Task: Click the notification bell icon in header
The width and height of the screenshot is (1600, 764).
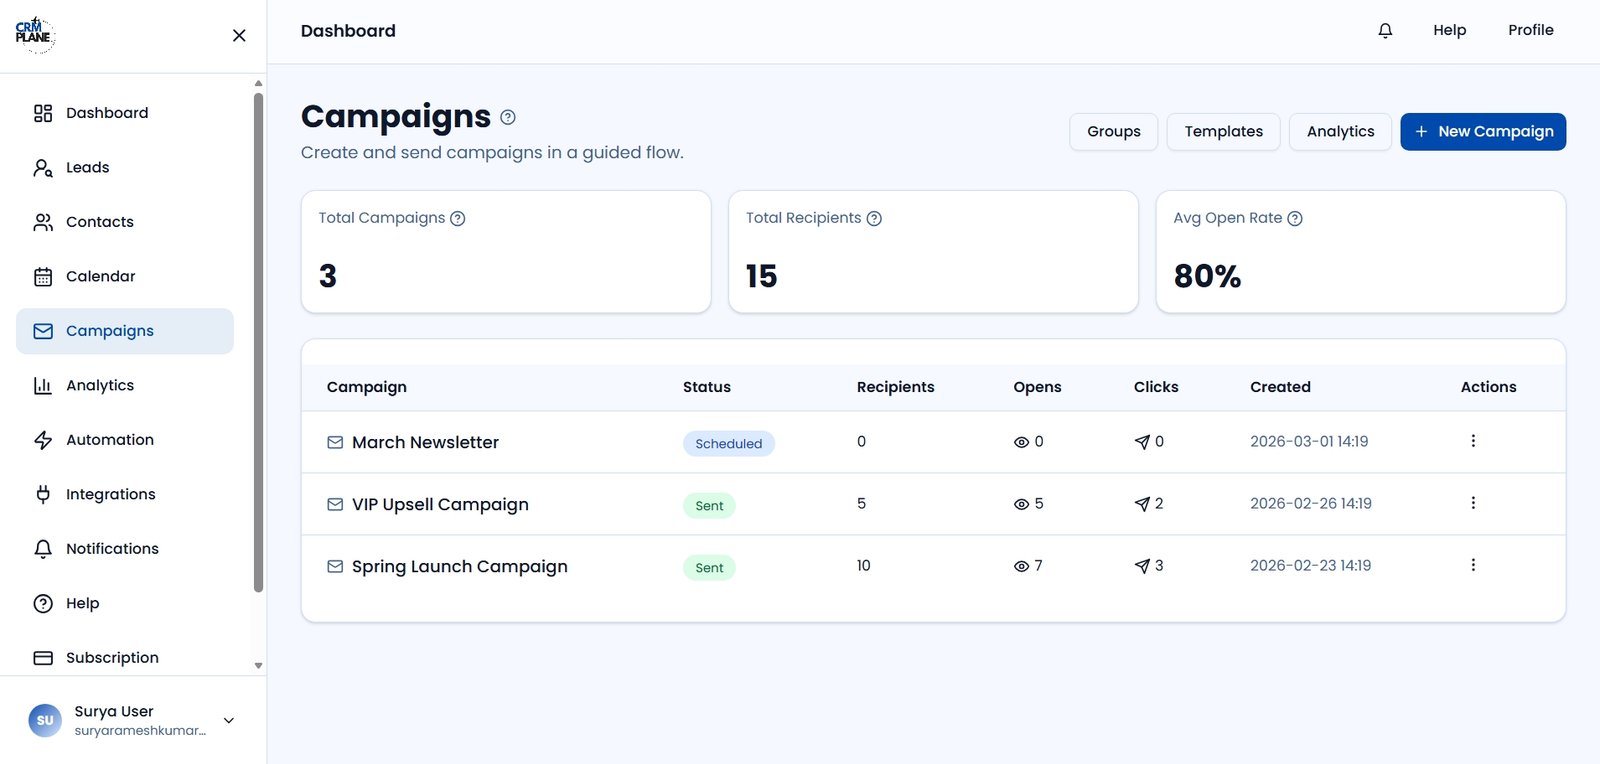Action: (1385, 31)
